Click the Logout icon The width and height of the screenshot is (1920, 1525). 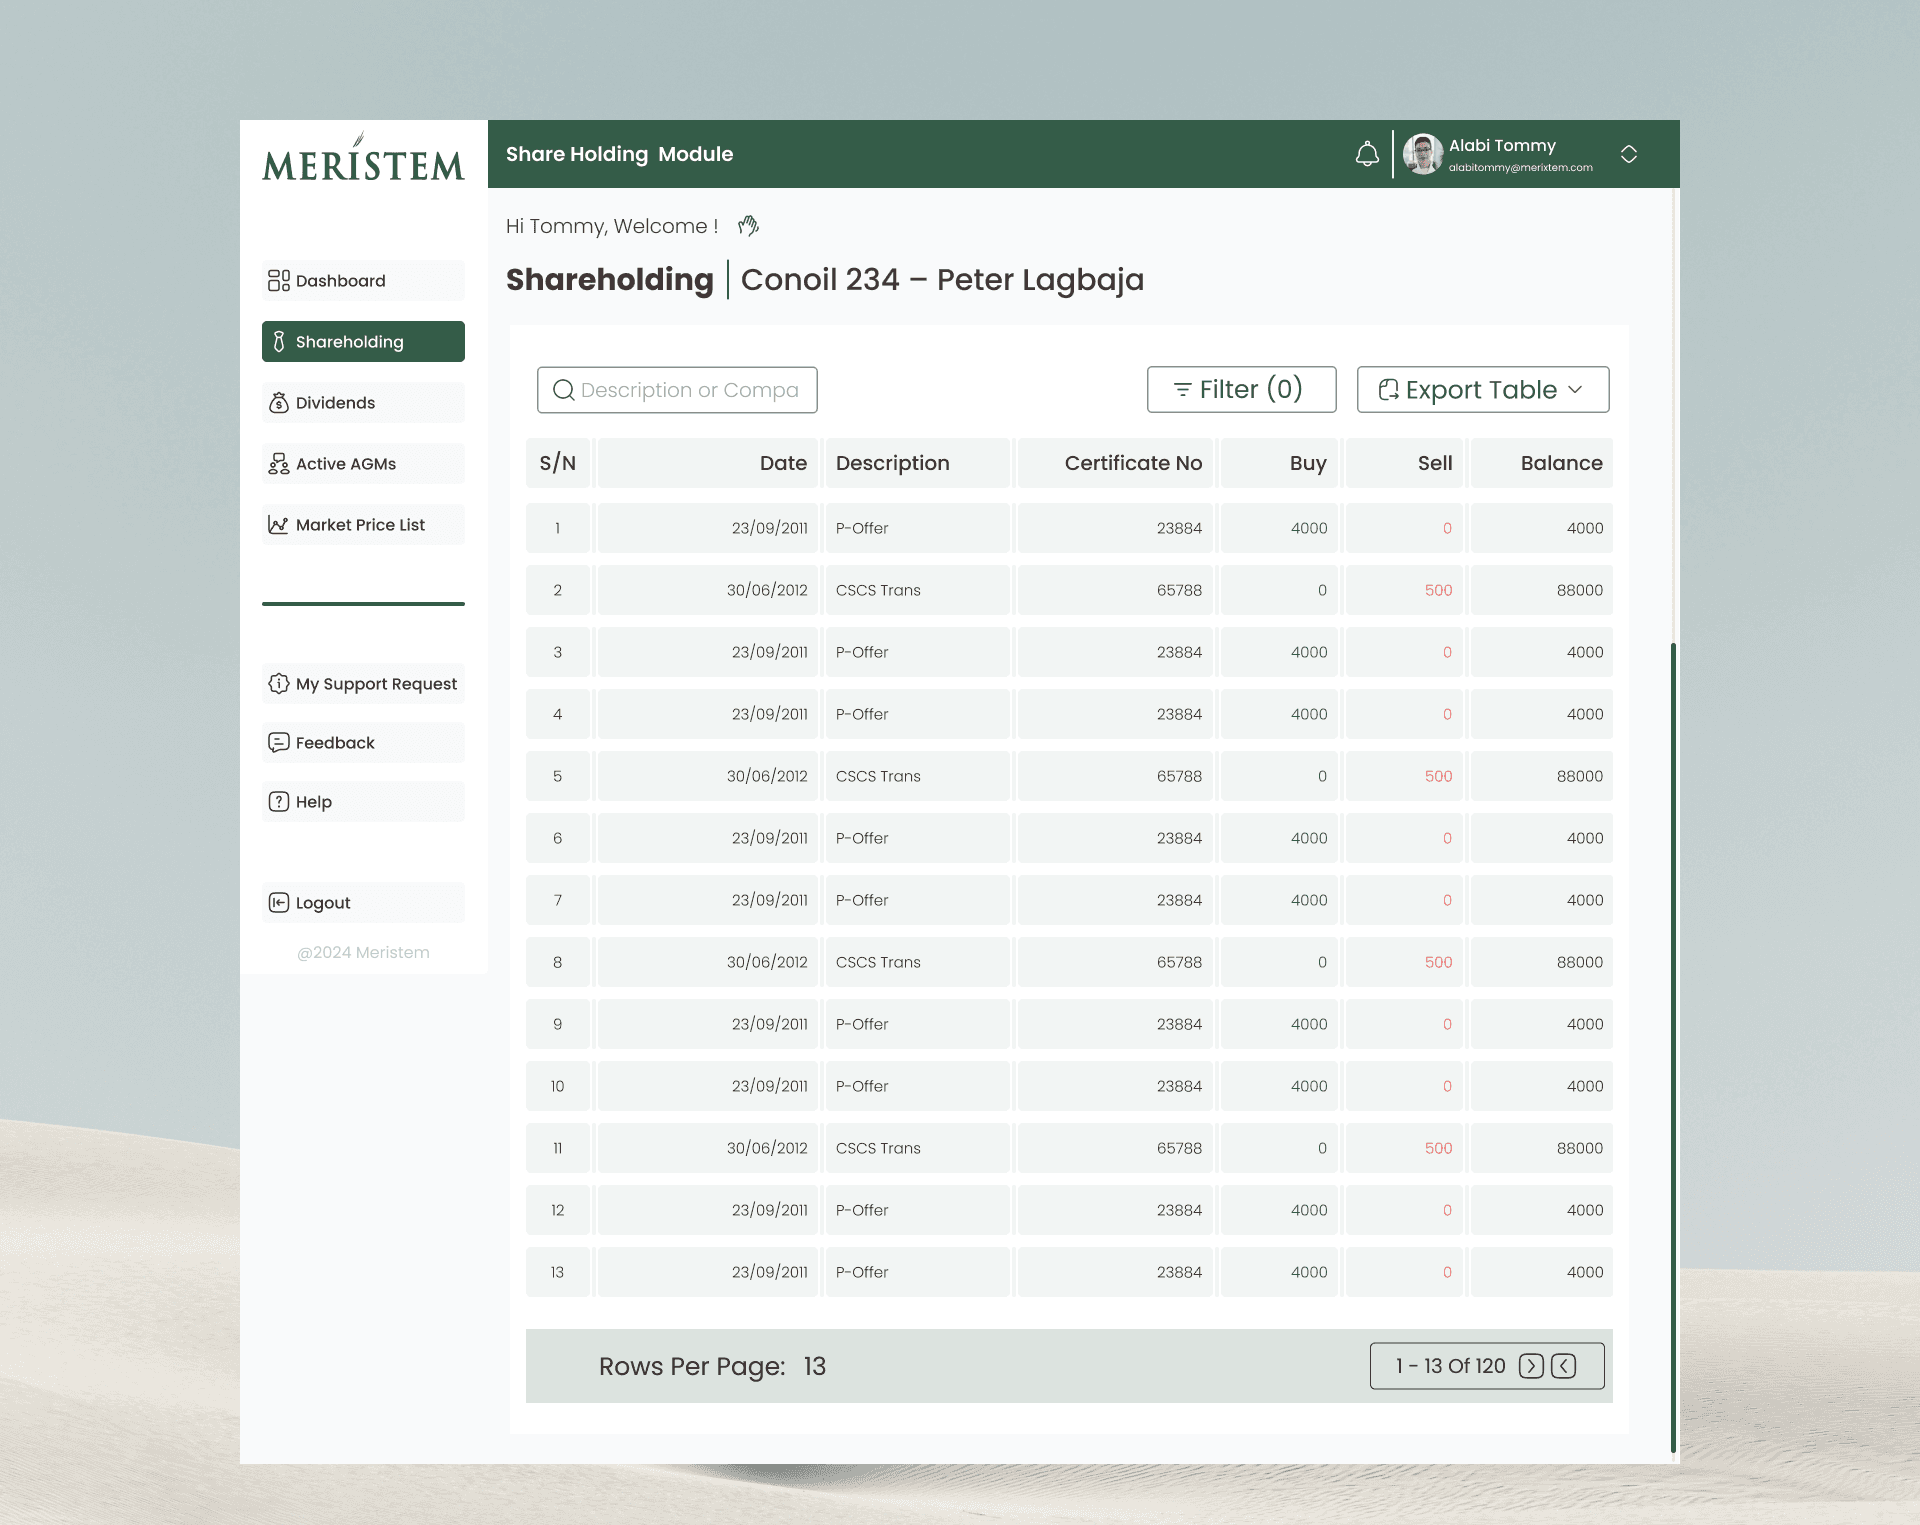279,903
